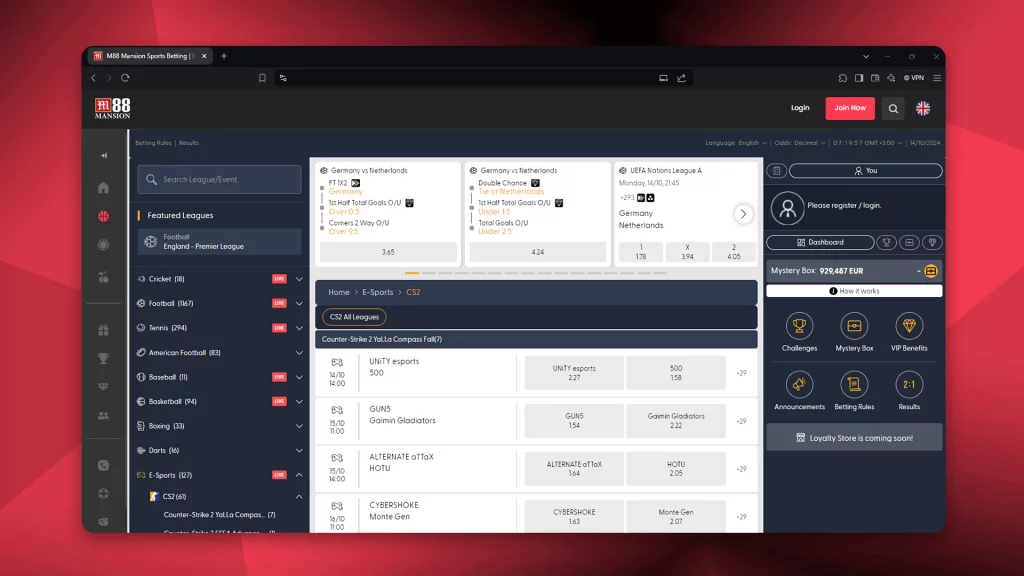This screenshot has width=1024, height=576.
Task: Switch to the You tab in right panel
Action: tap(866, 171)
